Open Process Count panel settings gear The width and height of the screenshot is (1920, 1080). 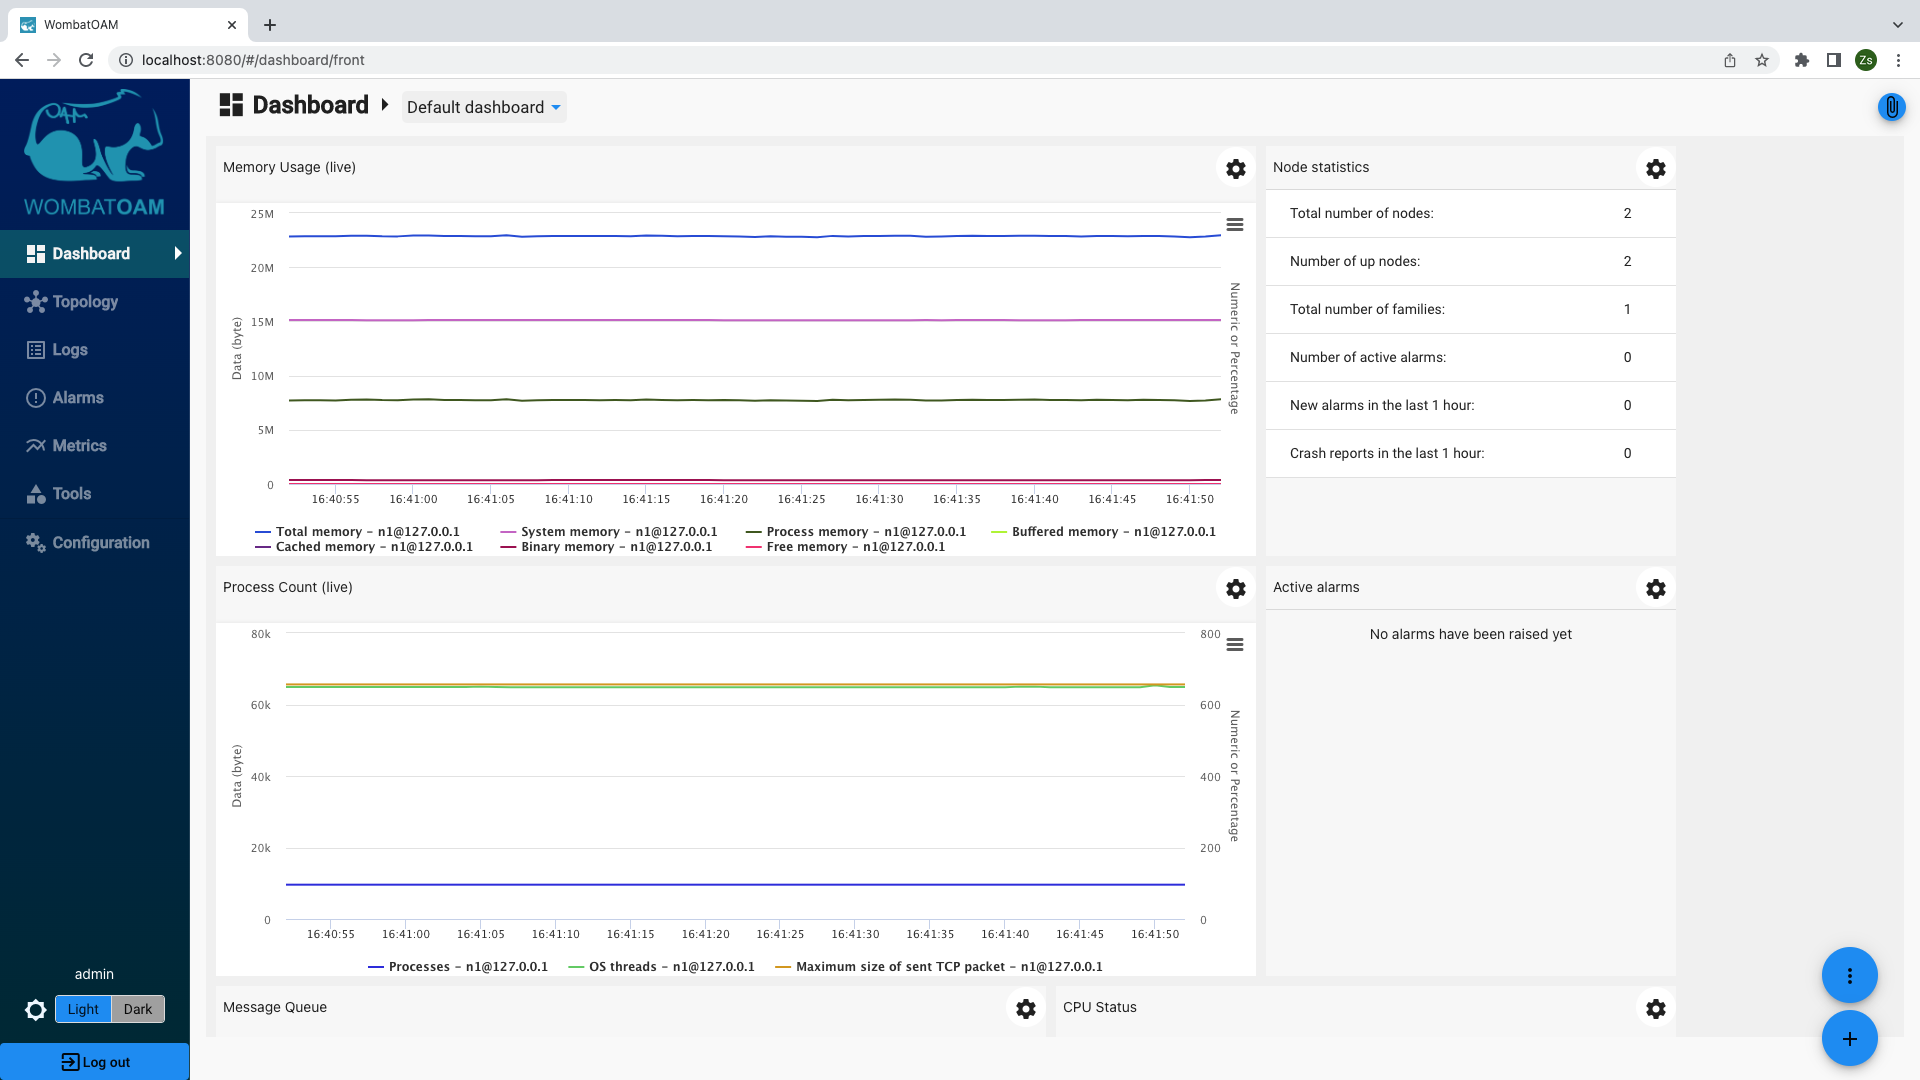[x=1236, y=589]
